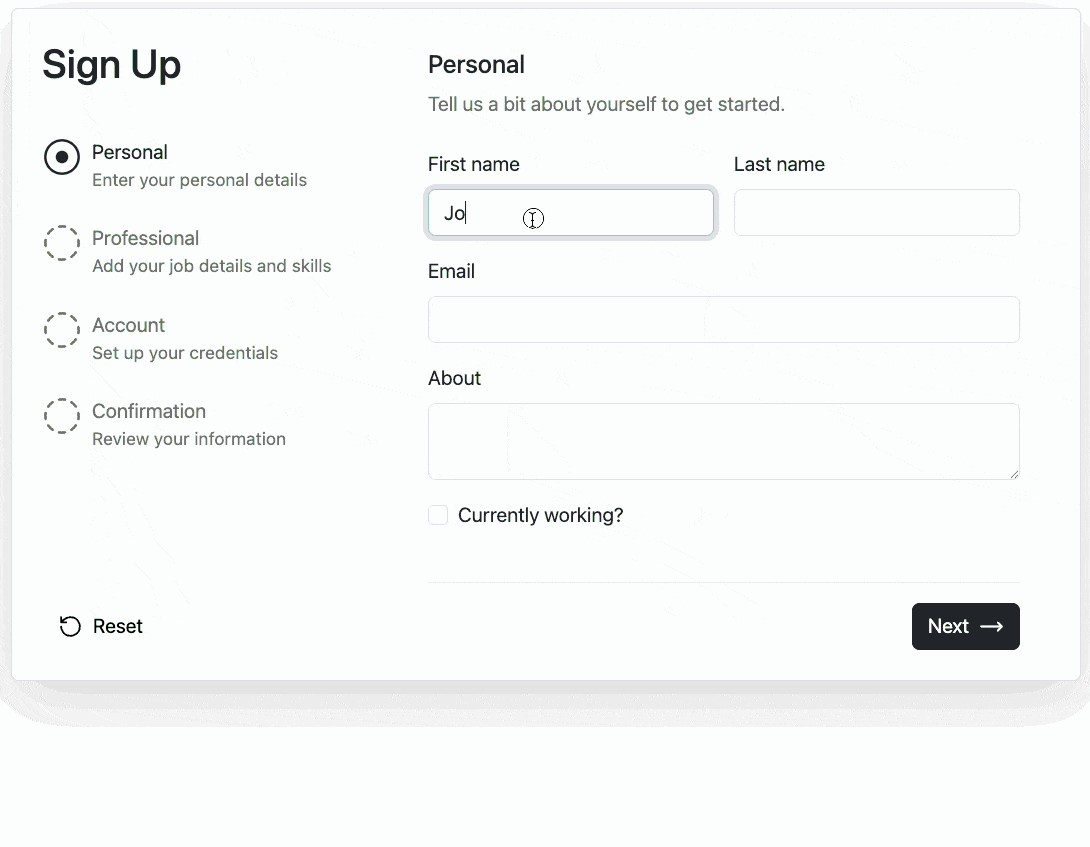Click the Sign Up heading
This screenshot has height=847, width=1090.
coord(111,64)
